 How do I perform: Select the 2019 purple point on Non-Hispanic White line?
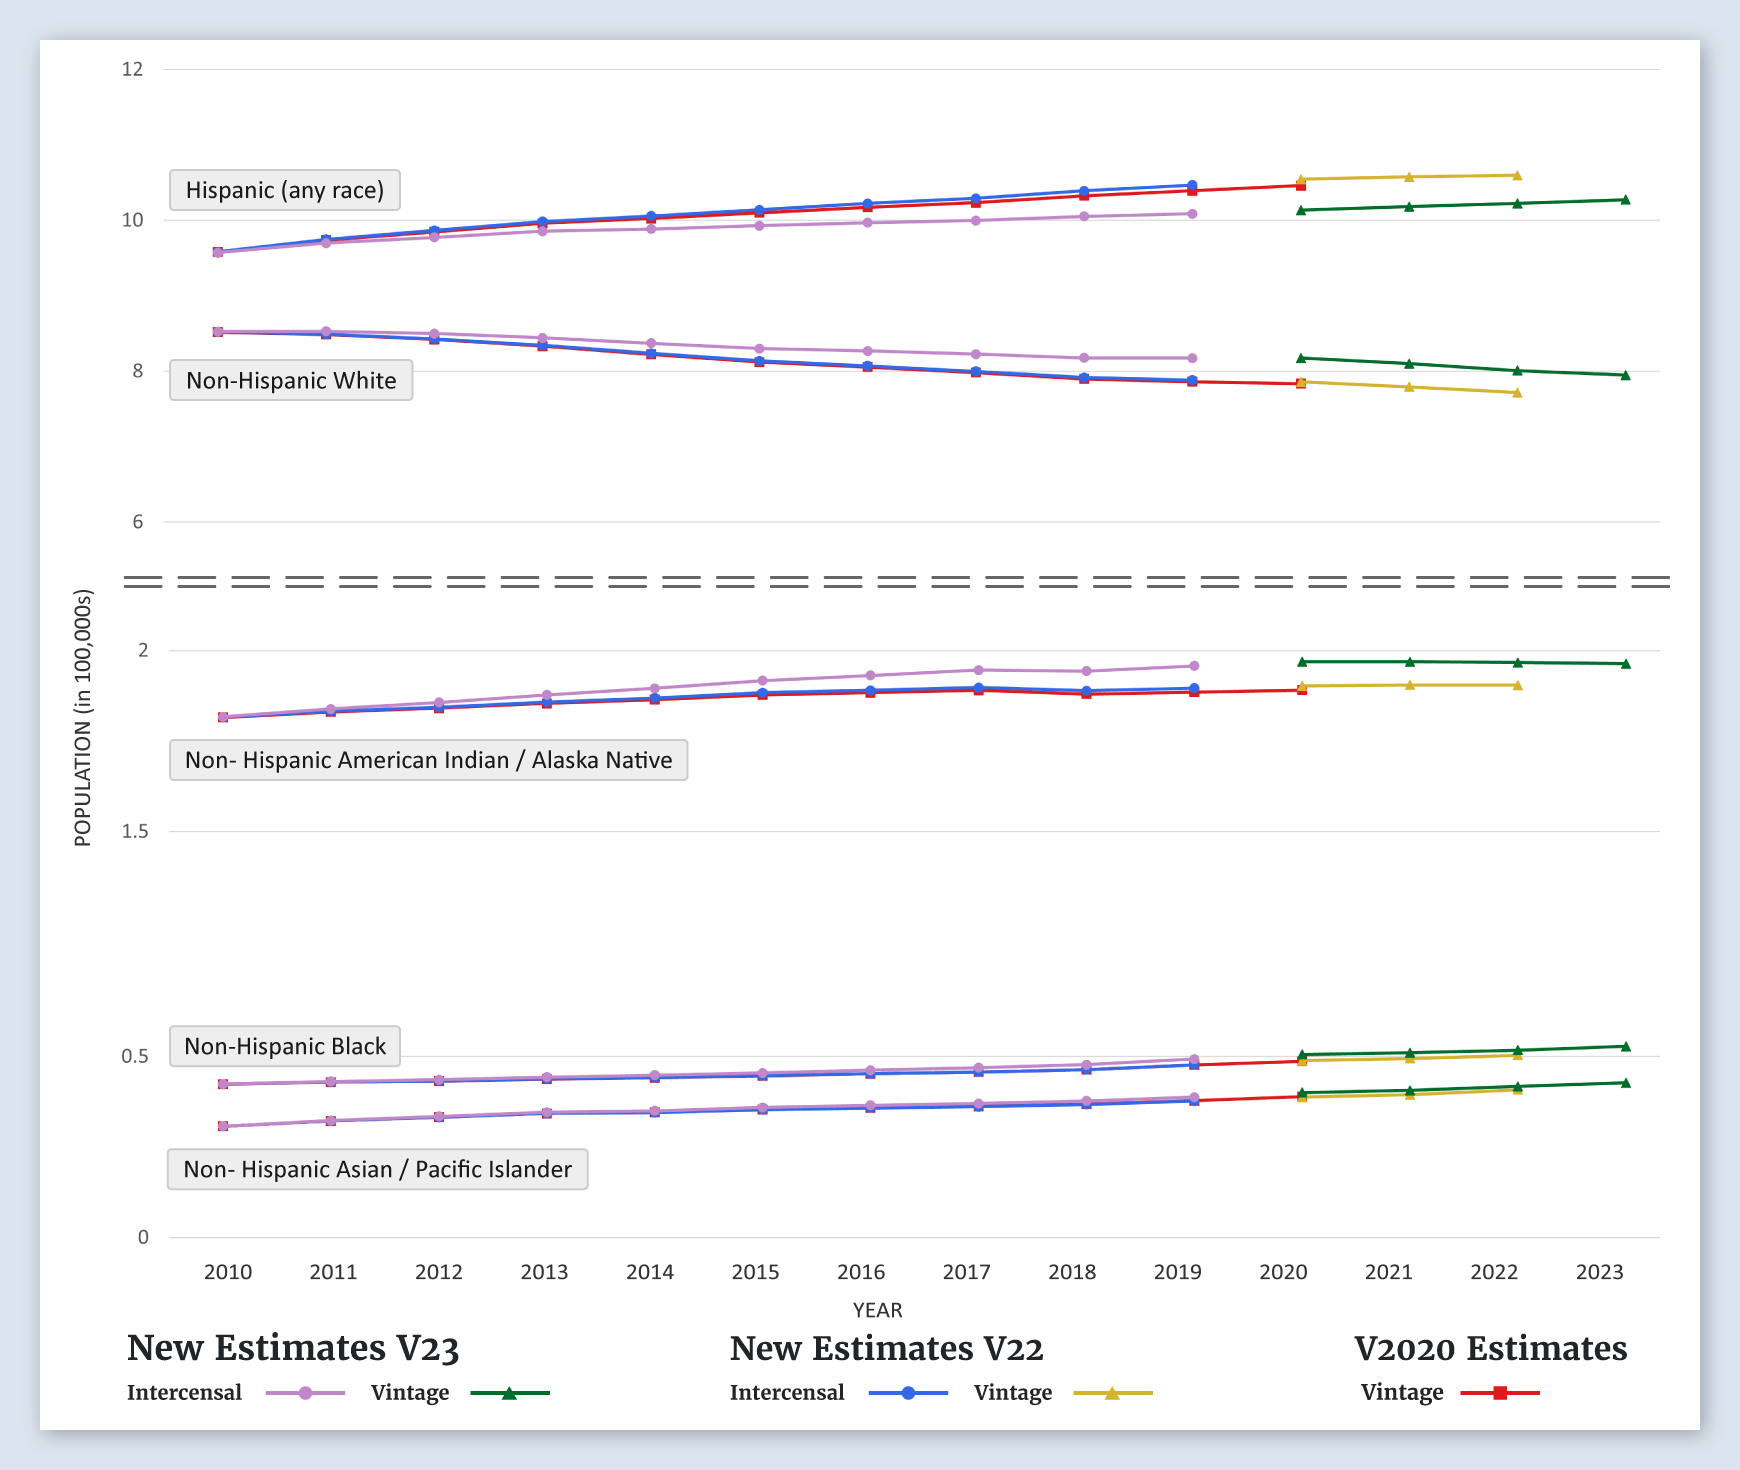tap(1192, 358)
